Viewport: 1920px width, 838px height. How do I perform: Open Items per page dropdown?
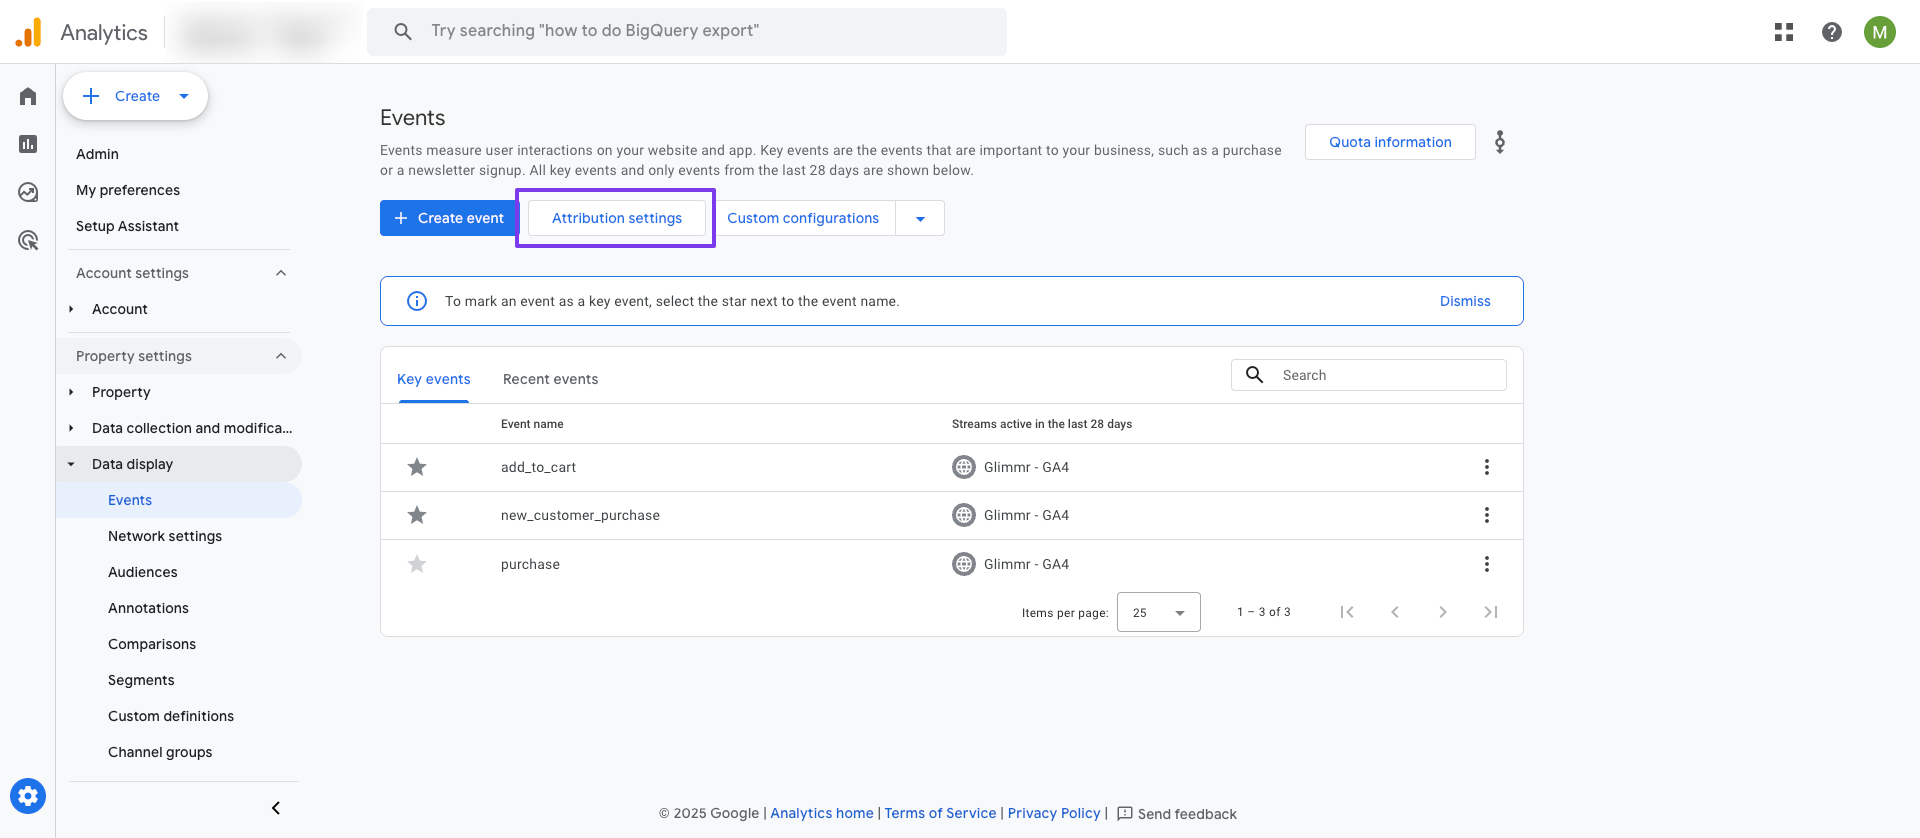[1159, 612]
